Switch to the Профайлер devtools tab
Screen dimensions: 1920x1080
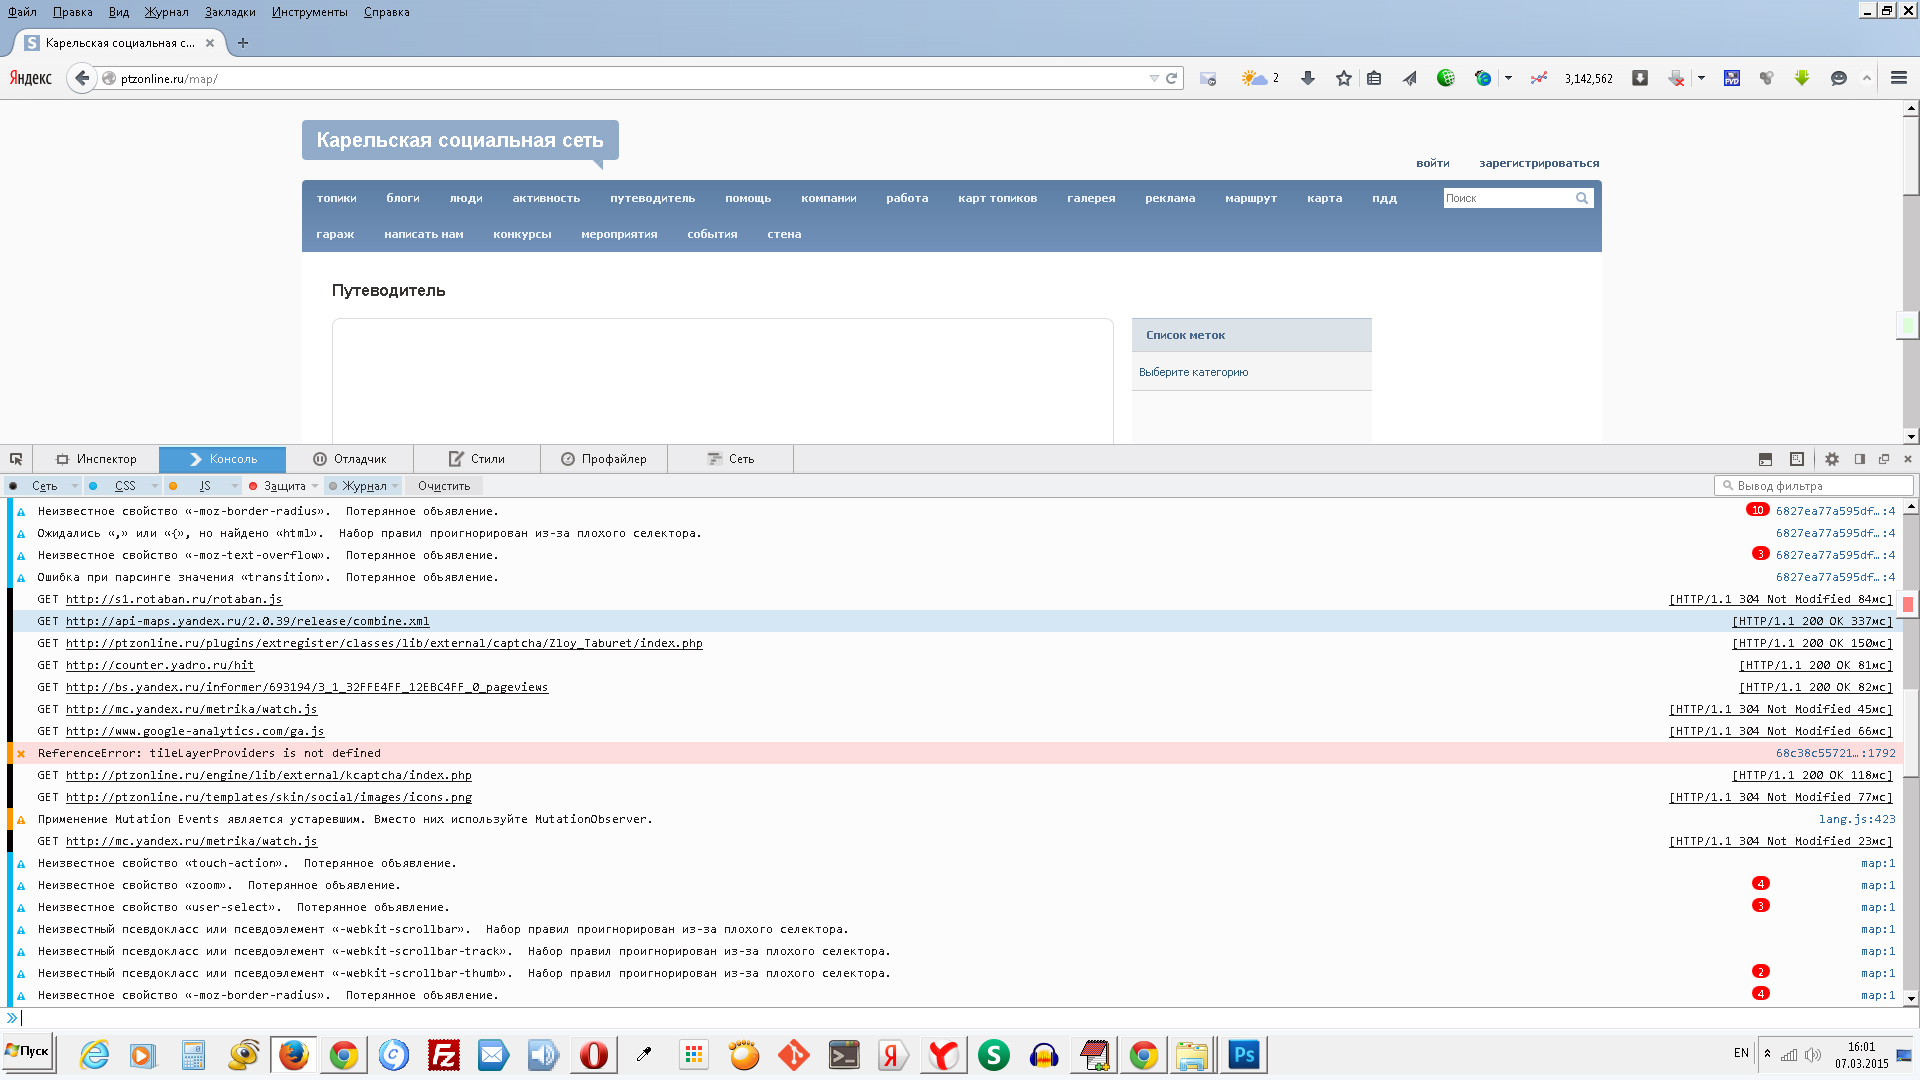pos(603,459)
